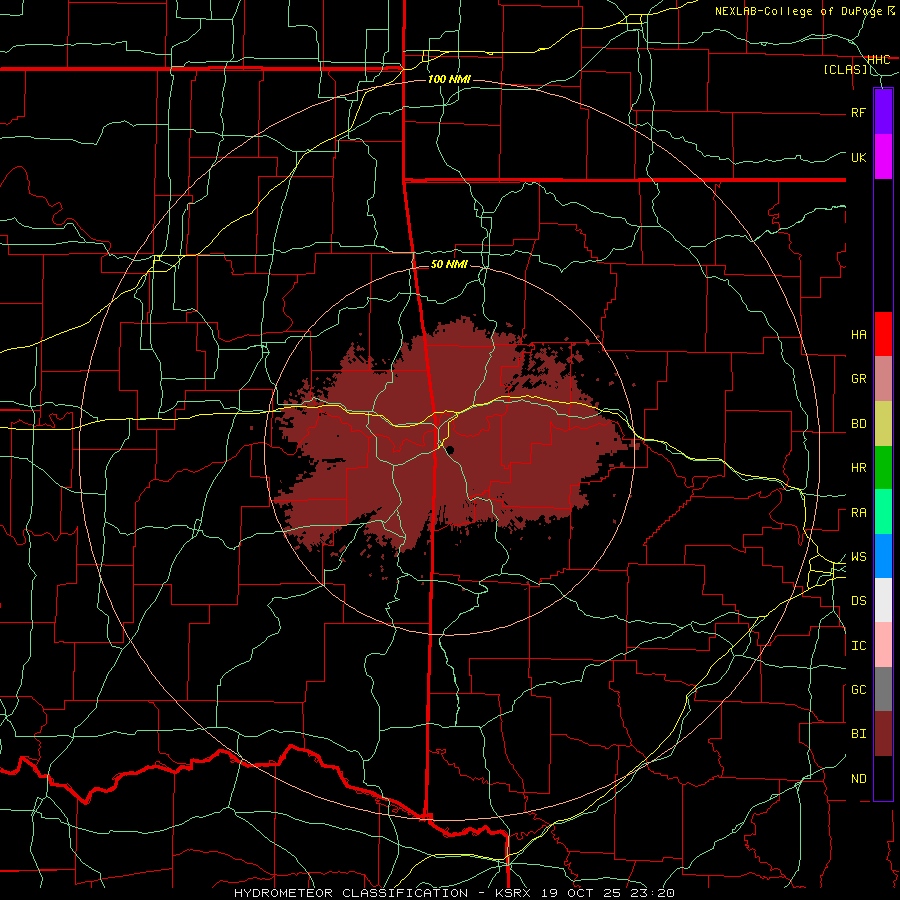
Task: Click the HA red legend swatch
Action: [883, 334]
